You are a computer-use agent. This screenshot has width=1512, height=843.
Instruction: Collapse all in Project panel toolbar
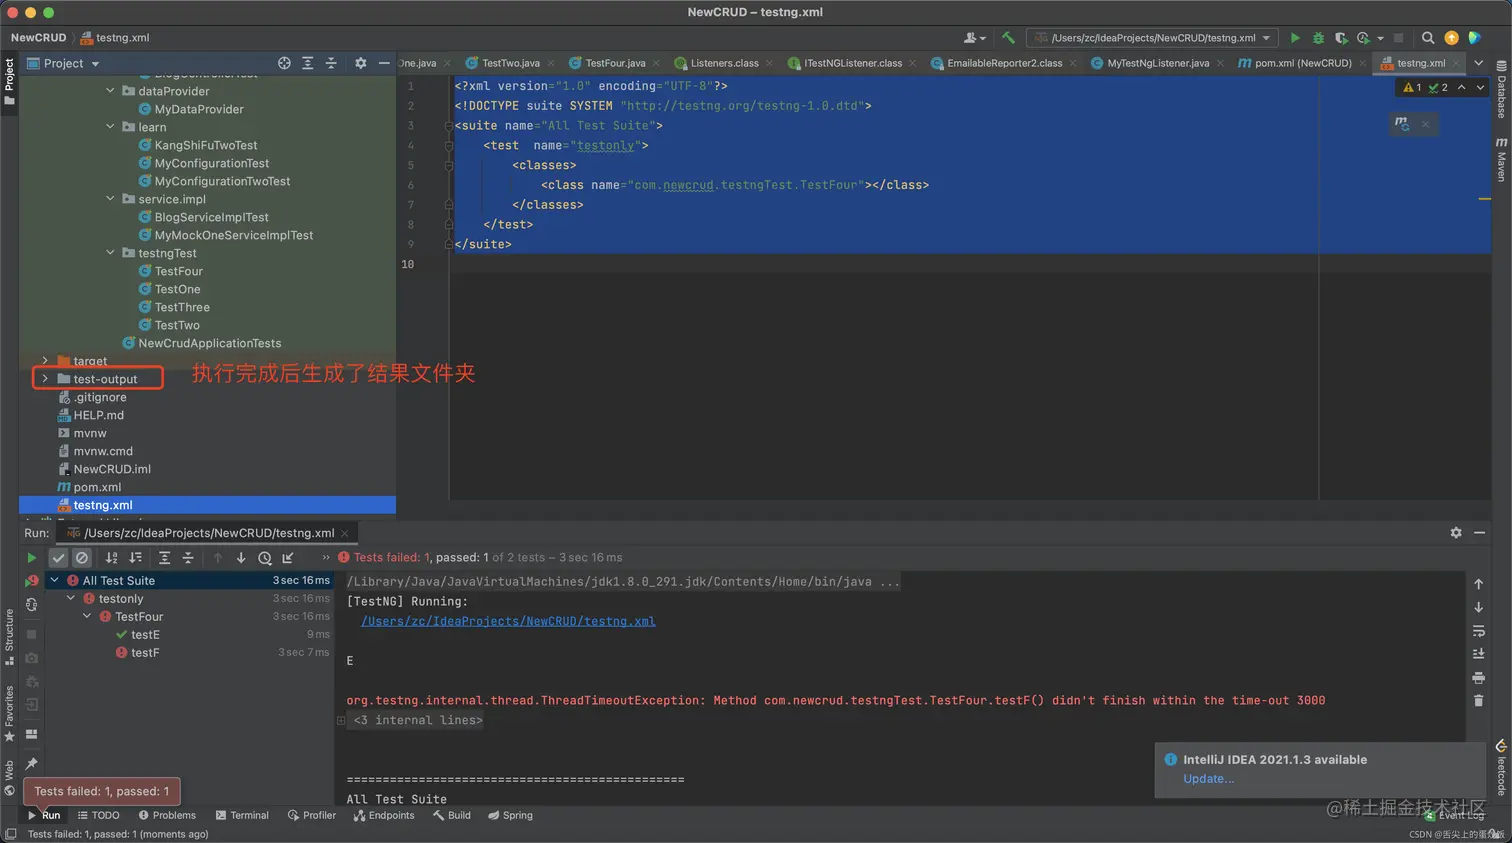[331, 63]
